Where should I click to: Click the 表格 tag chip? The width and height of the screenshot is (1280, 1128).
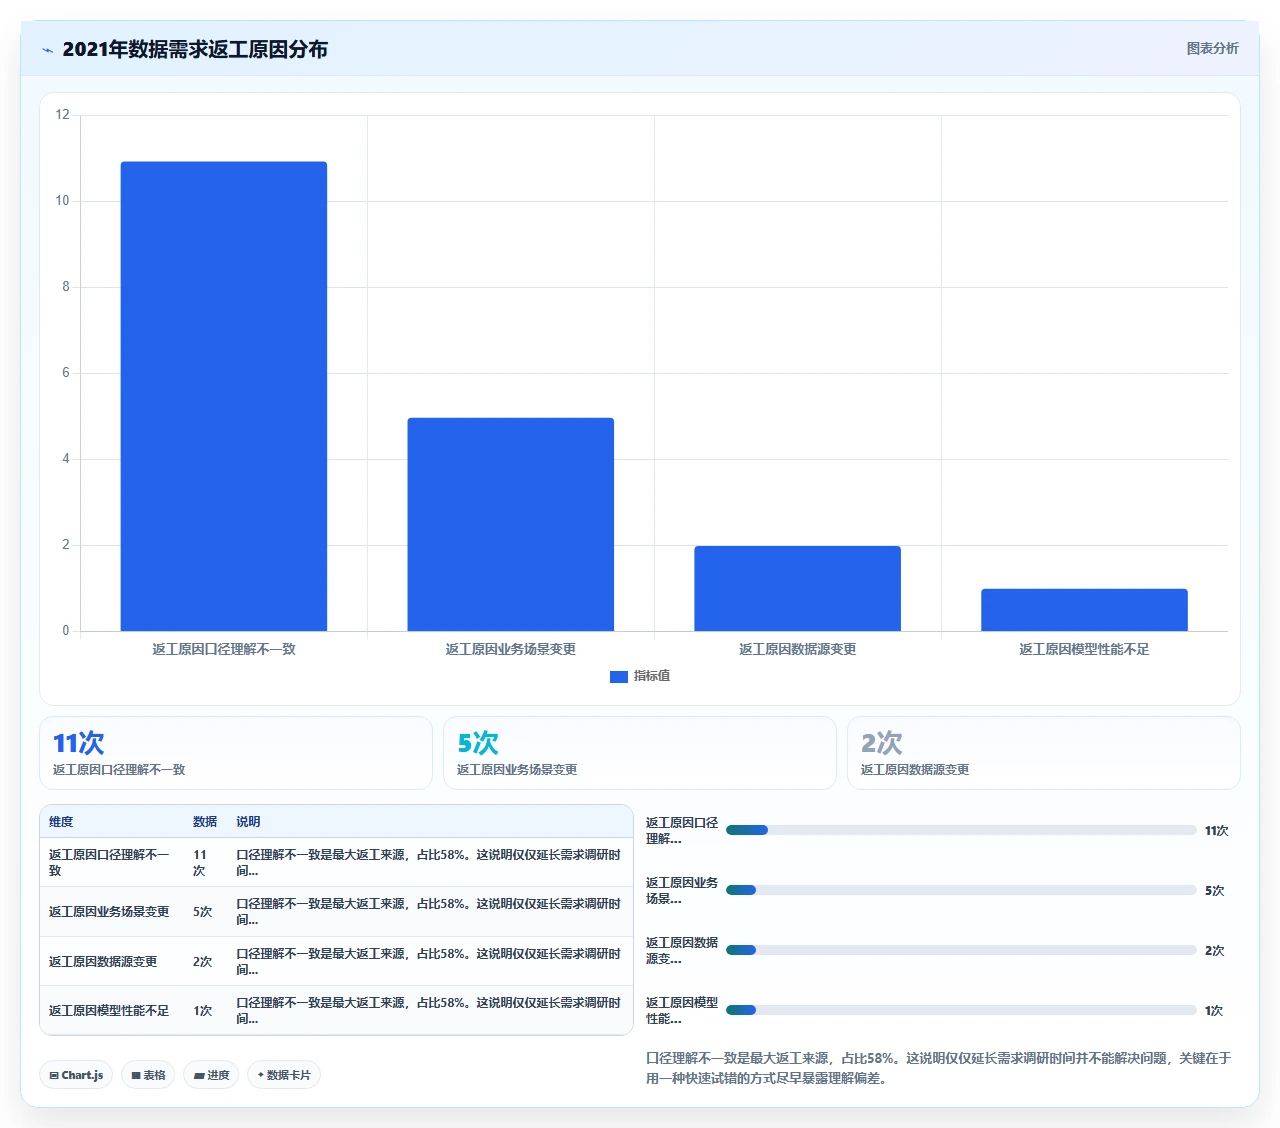coord(148,1075)
